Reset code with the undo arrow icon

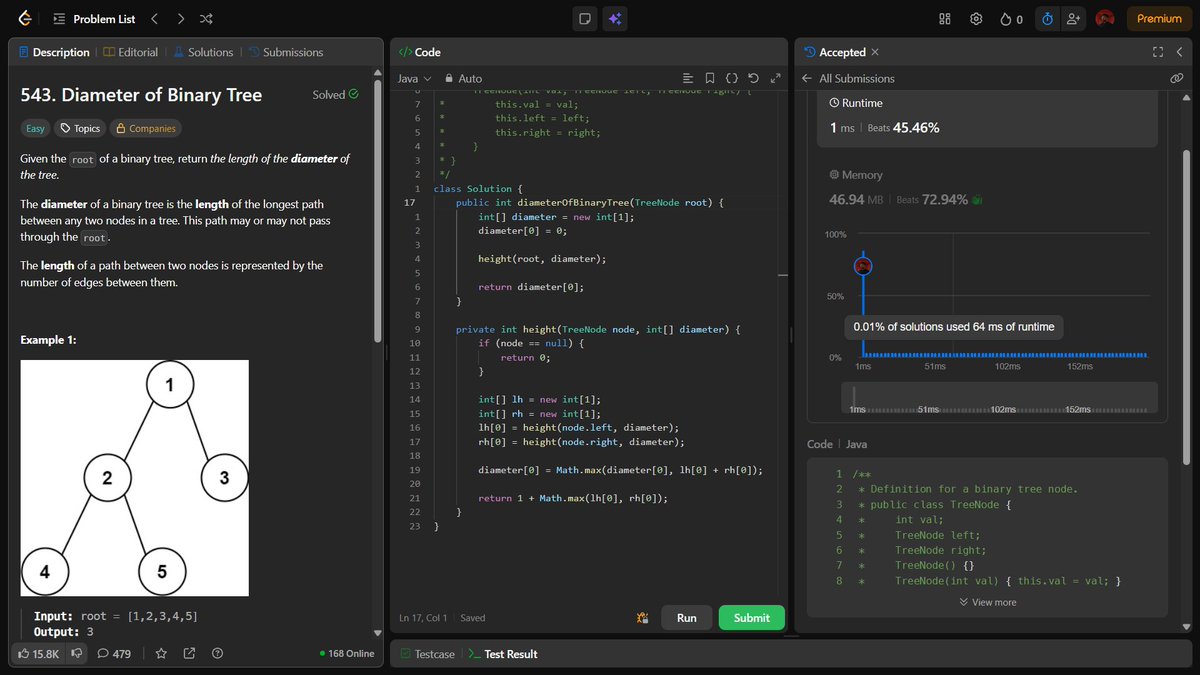point(753,78)
